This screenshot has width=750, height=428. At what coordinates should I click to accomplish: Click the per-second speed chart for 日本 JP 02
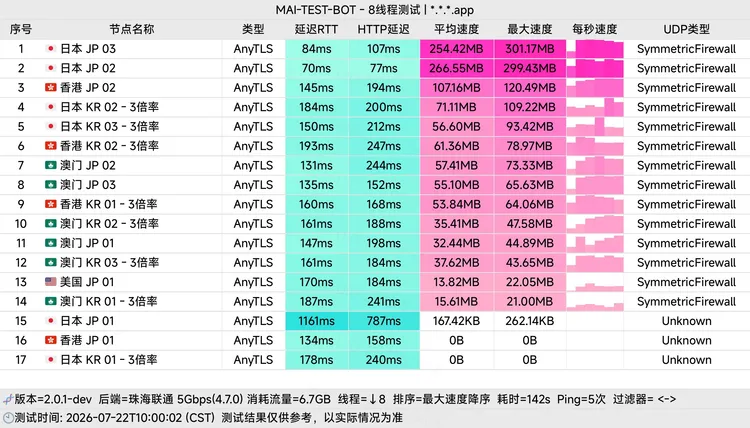pyautogui.click(x=595, y=68)
